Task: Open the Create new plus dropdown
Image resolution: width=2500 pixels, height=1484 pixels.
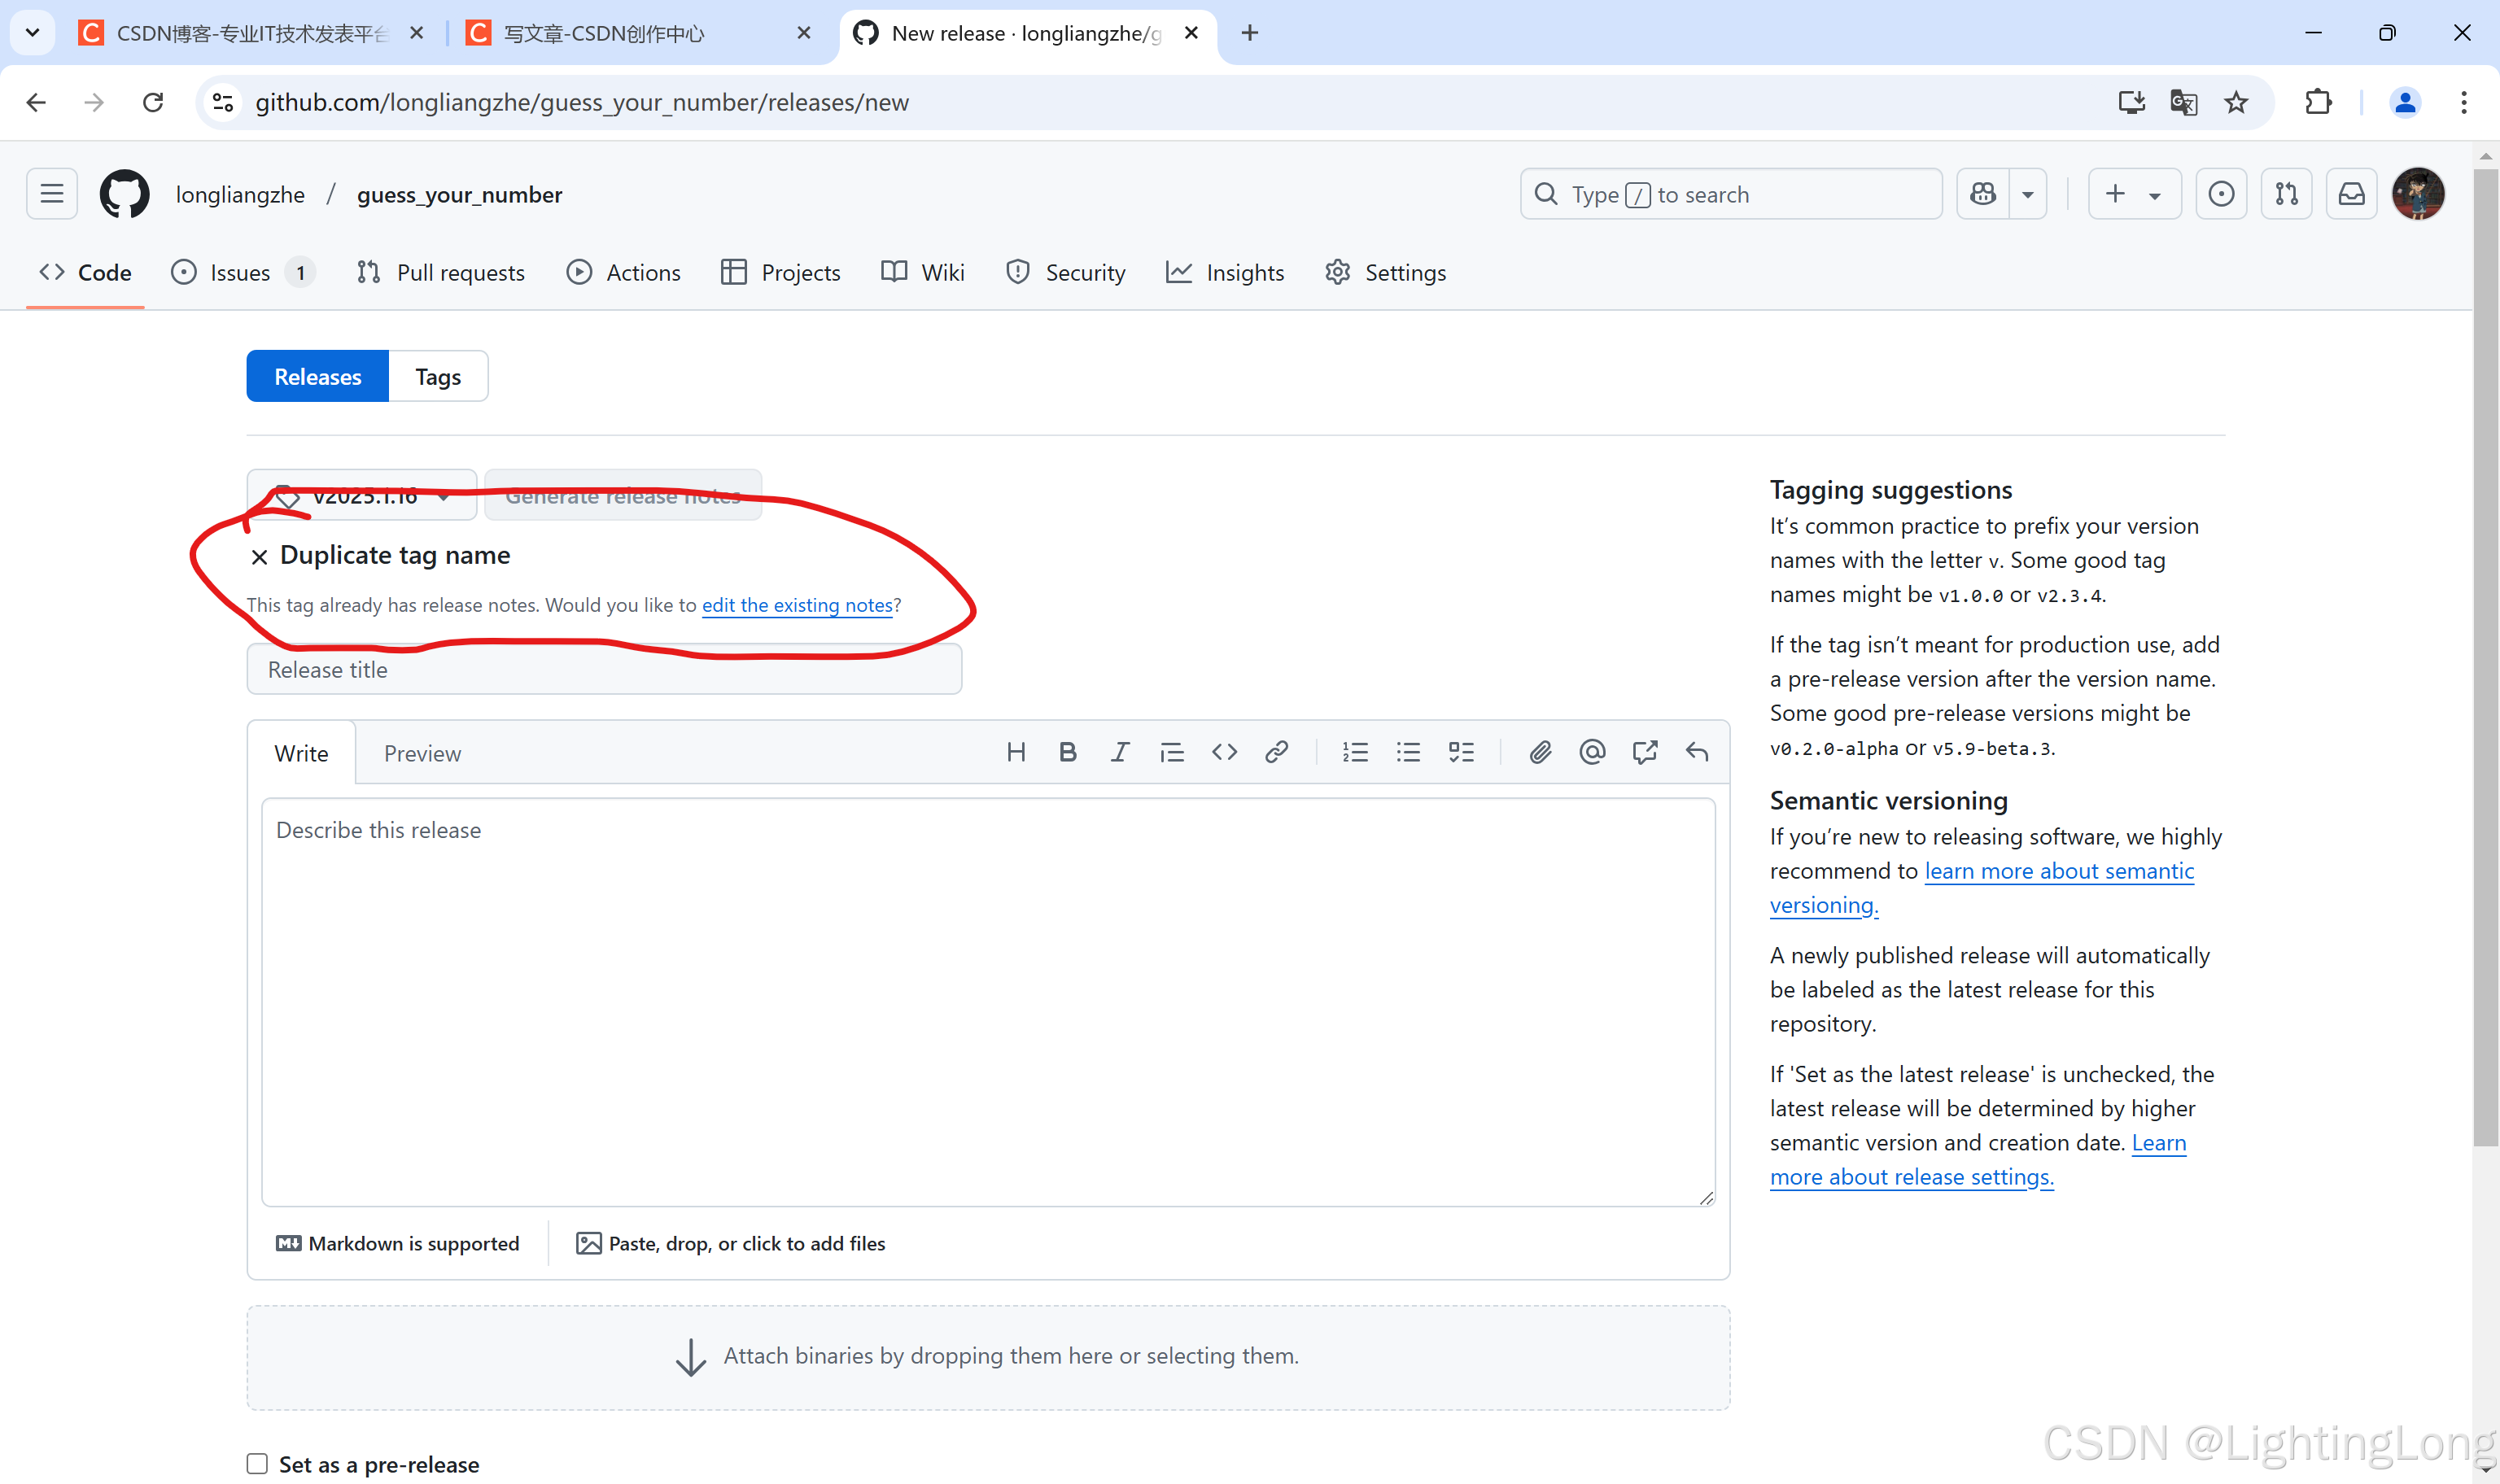Action: 2134,194
